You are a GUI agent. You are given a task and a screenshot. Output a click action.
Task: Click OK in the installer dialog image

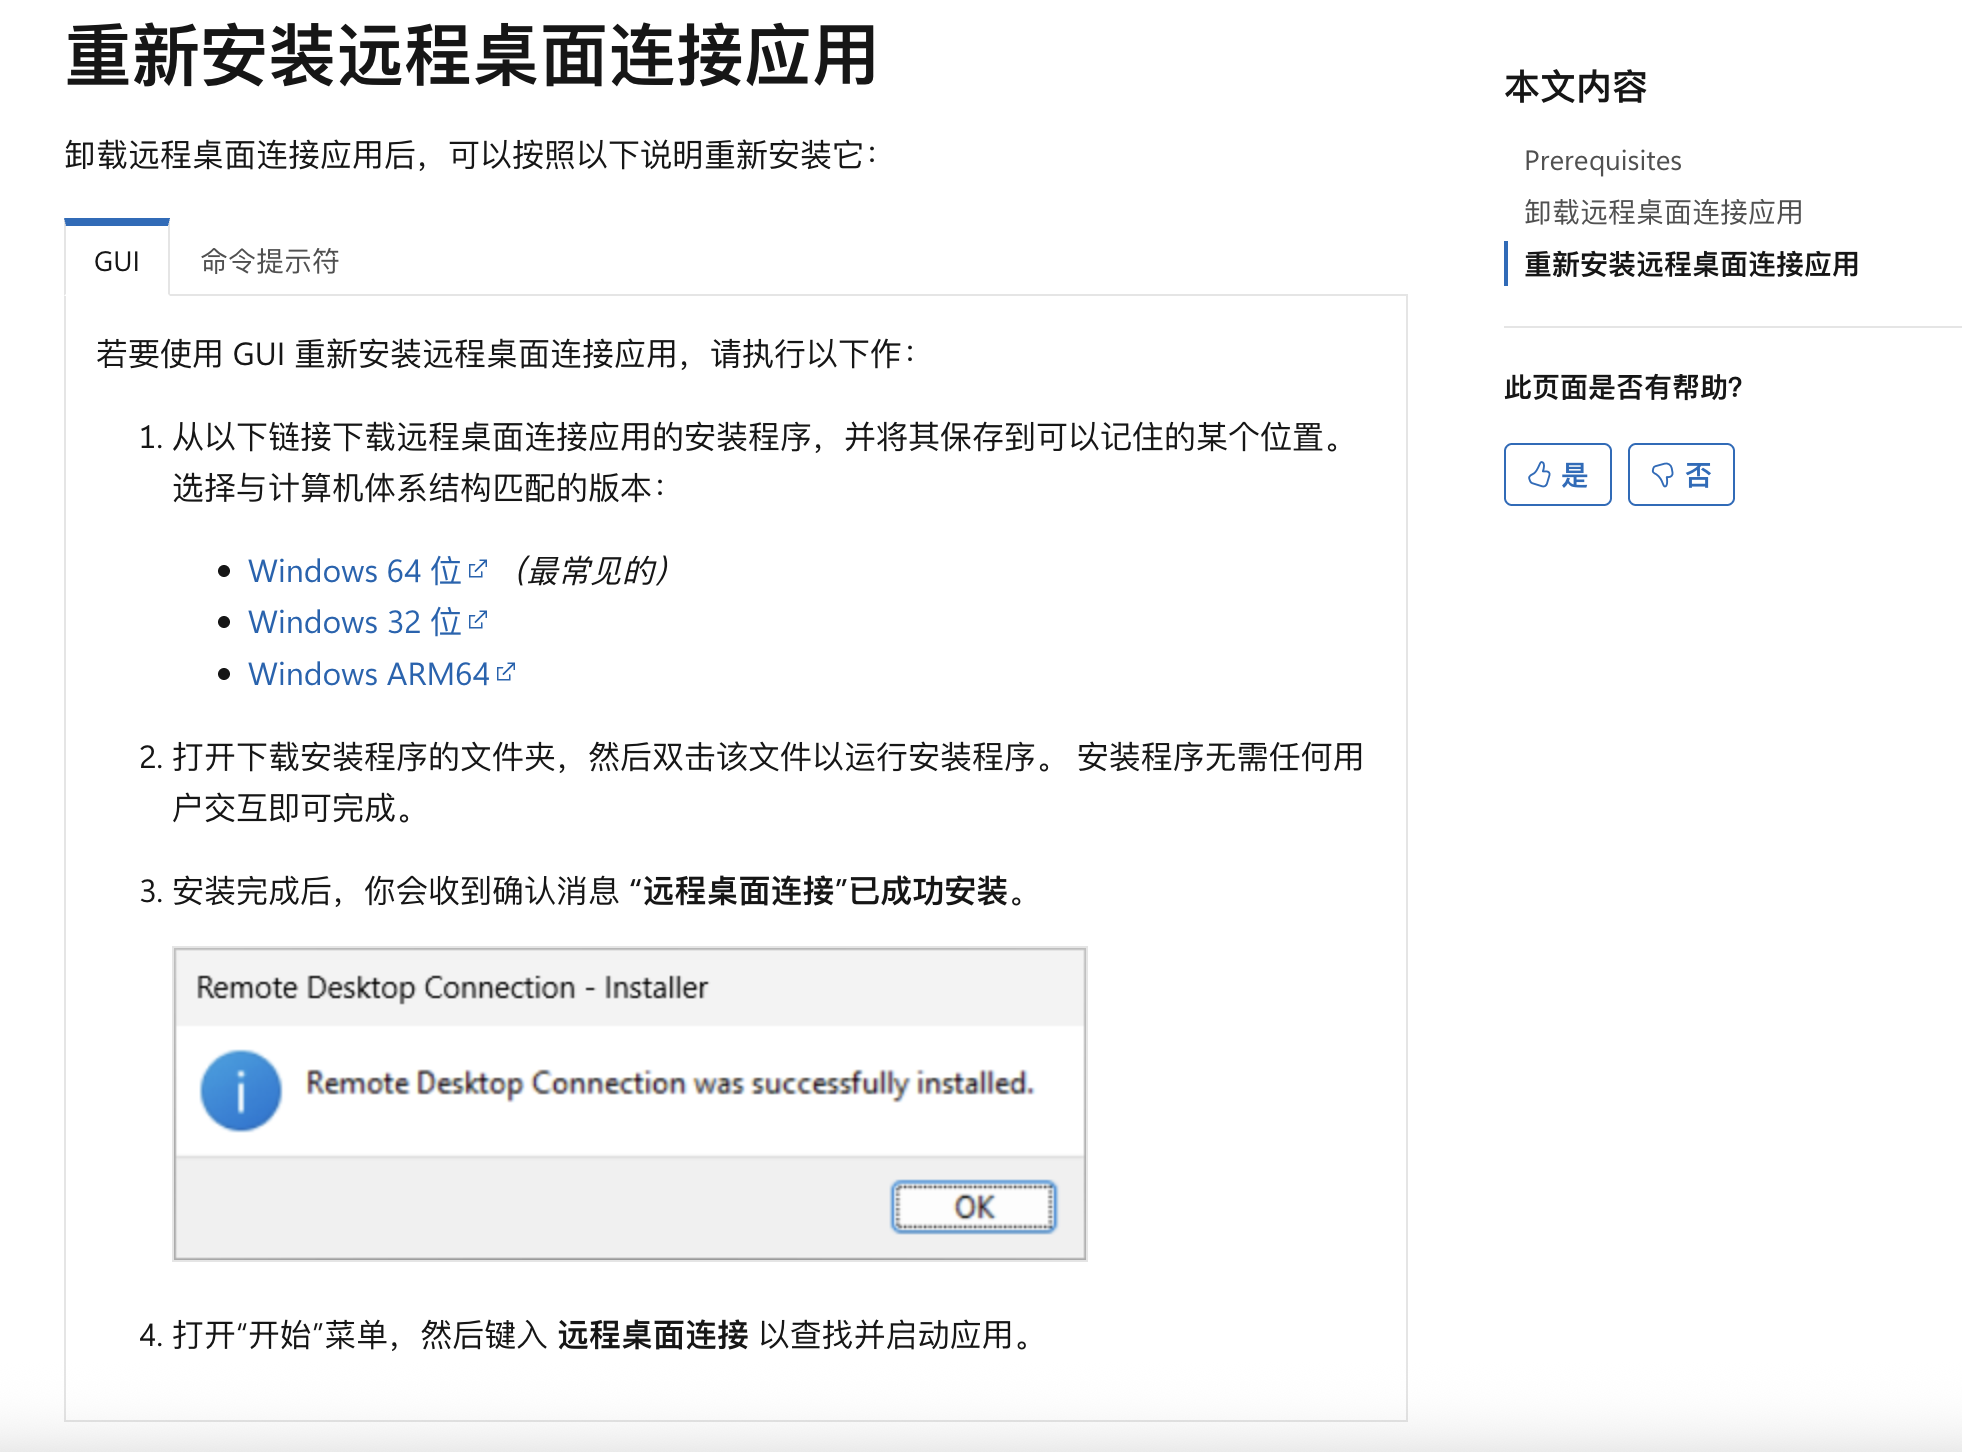973,1207
